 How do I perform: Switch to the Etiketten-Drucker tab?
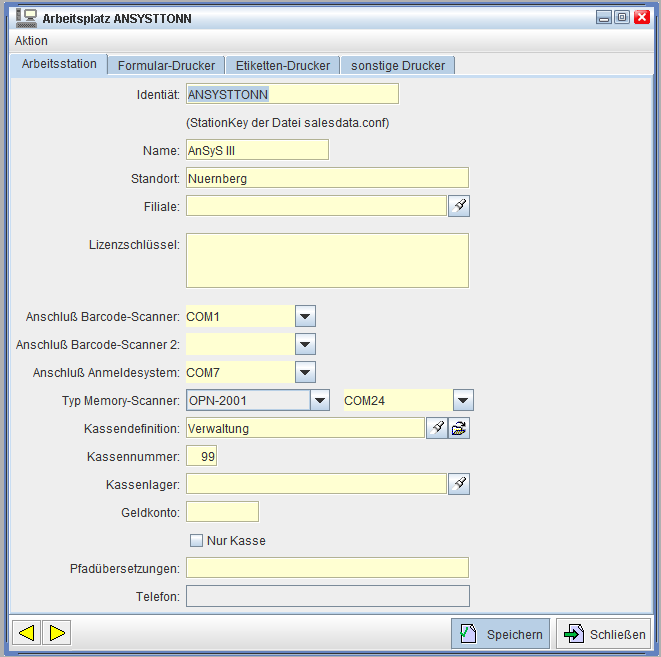[283, 66]
